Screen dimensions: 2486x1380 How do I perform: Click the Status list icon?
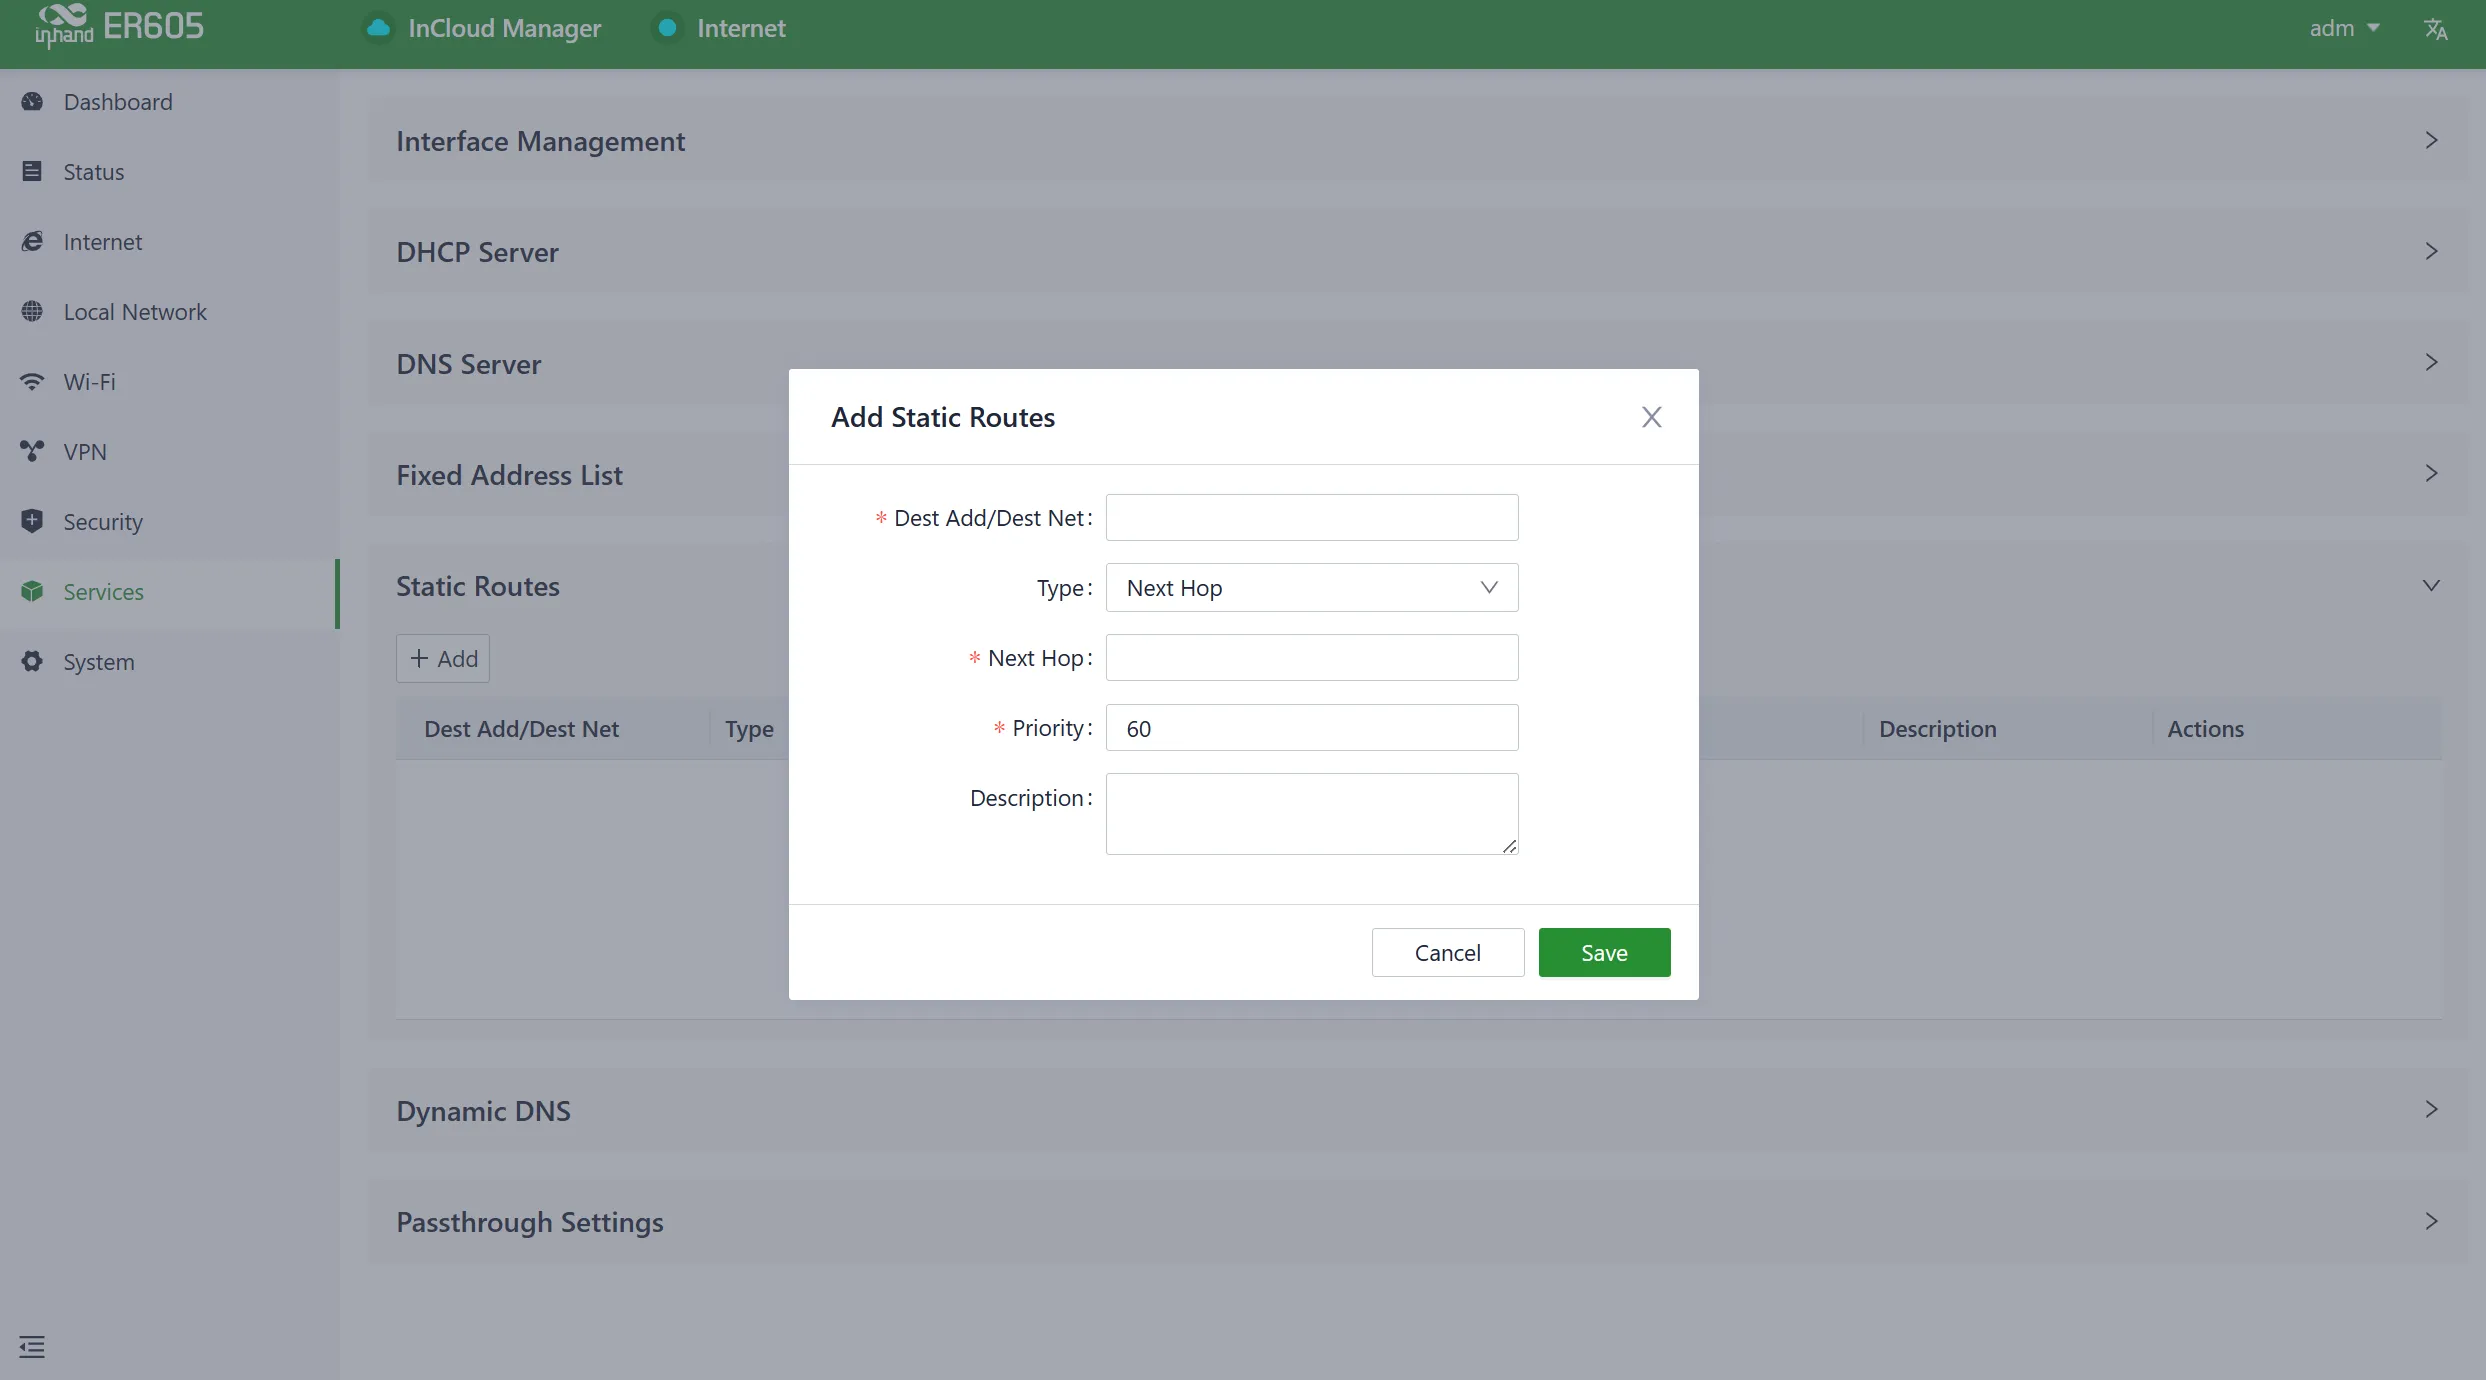[32, 171]
